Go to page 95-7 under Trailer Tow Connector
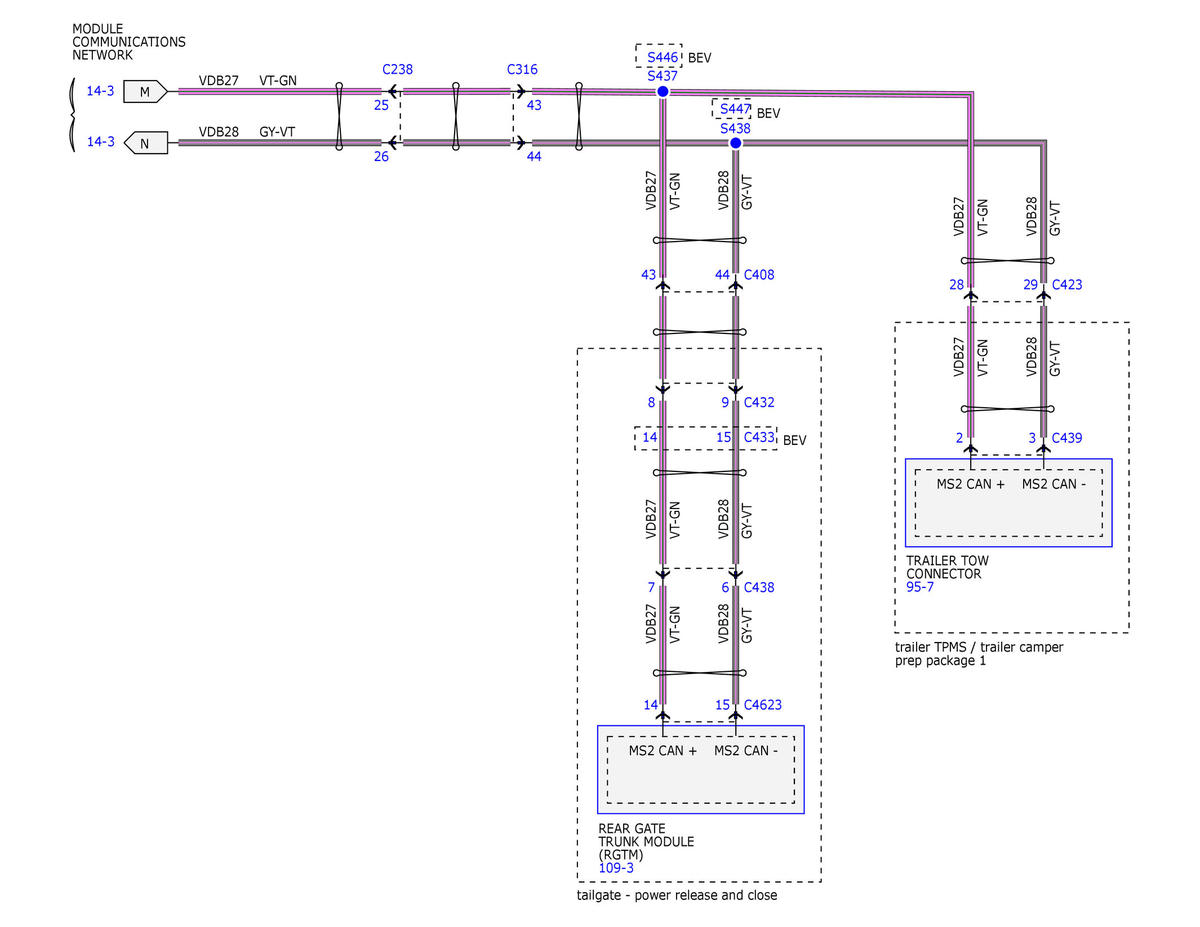The image size is (1200, 927). point(920,588)
